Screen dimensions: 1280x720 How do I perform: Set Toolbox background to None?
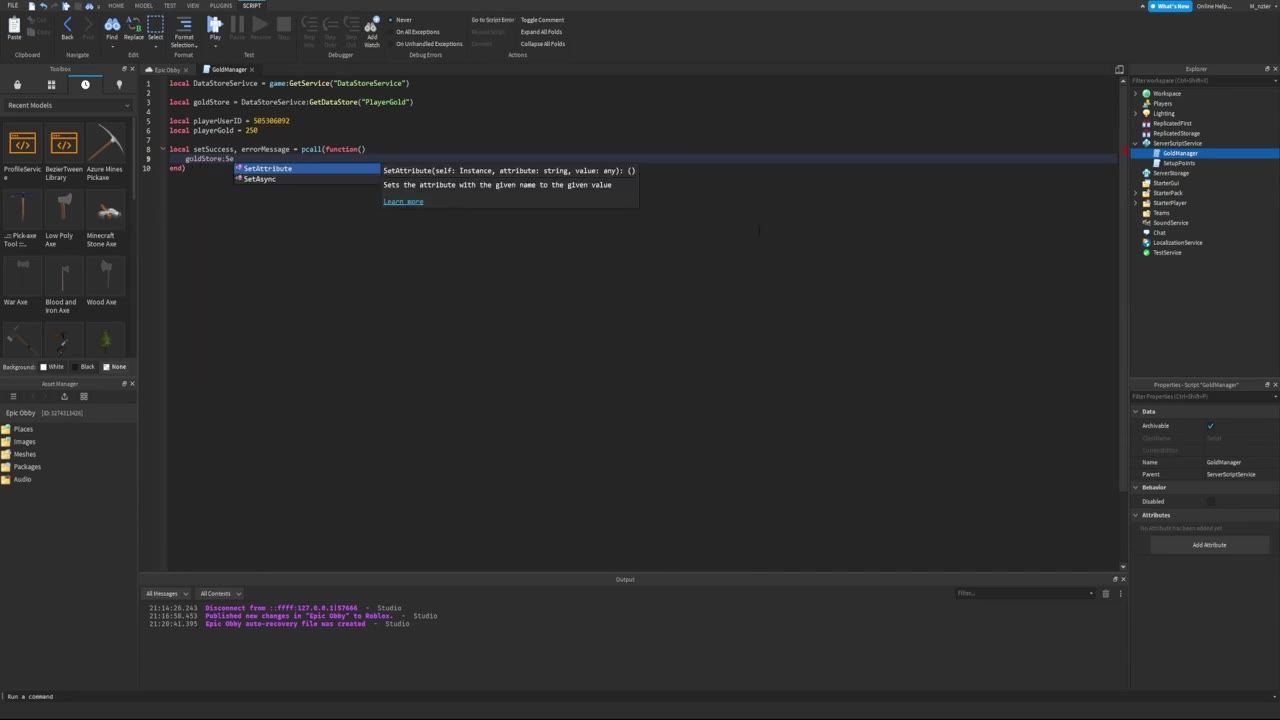pyautogui.click(x=114, y=367)
